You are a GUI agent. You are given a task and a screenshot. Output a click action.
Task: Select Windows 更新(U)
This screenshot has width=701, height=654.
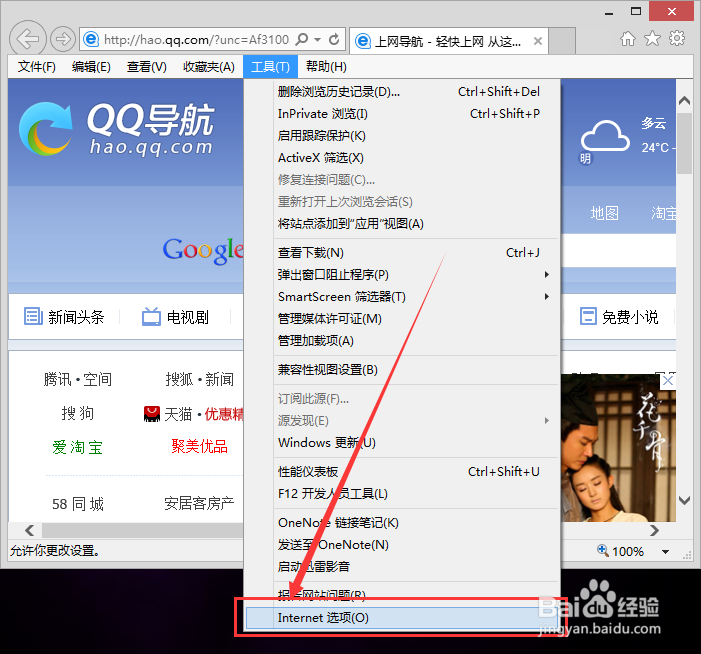[x=402, y=443]
